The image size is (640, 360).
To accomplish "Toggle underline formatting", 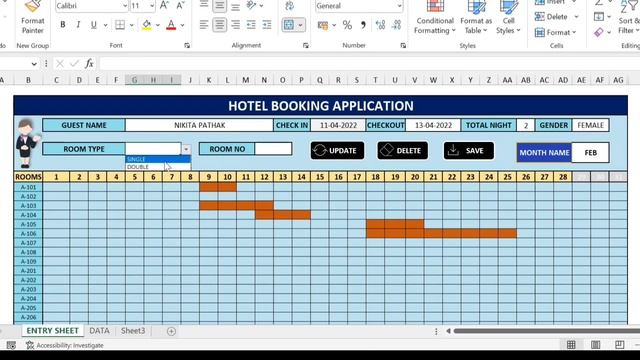I will click(x=93, y=25).
